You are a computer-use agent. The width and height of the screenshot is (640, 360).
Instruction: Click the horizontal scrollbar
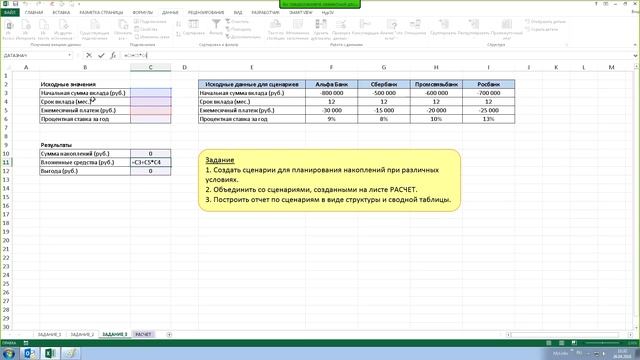568,334
